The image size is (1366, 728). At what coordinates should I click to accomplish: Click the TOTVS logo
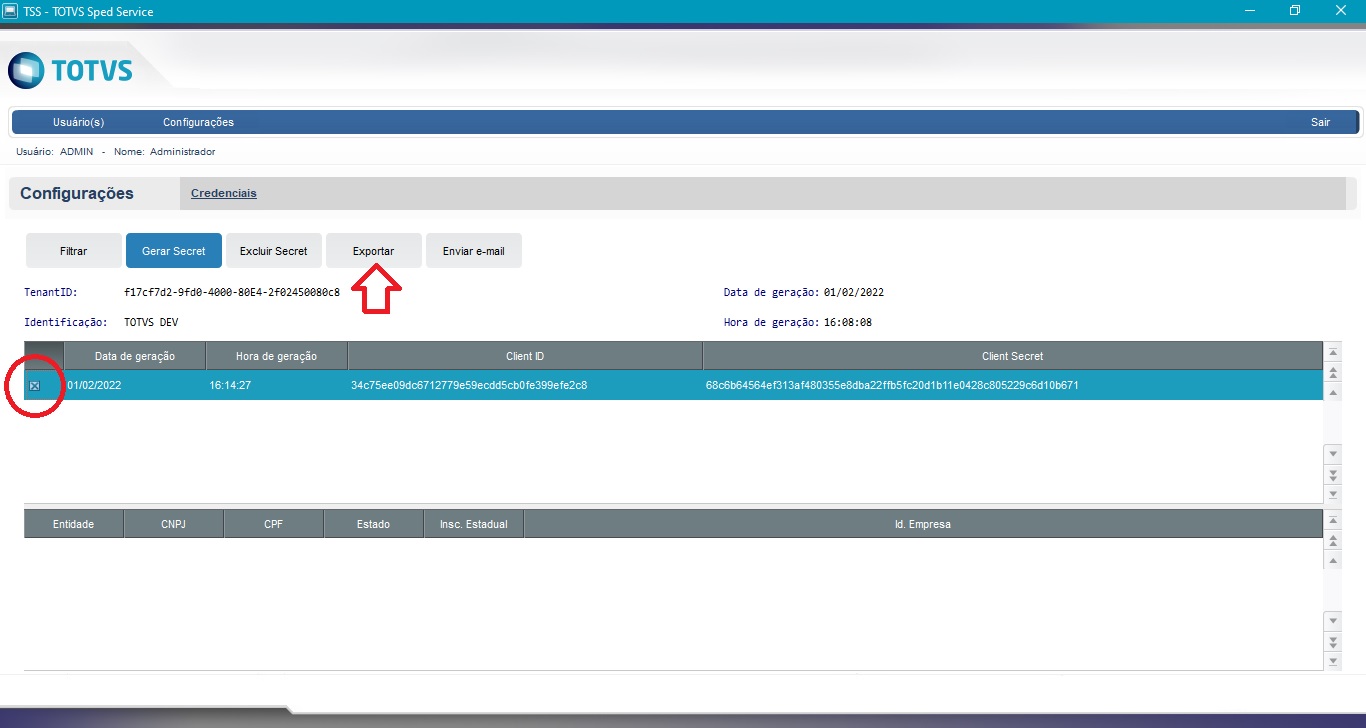(x=70, y=71)
